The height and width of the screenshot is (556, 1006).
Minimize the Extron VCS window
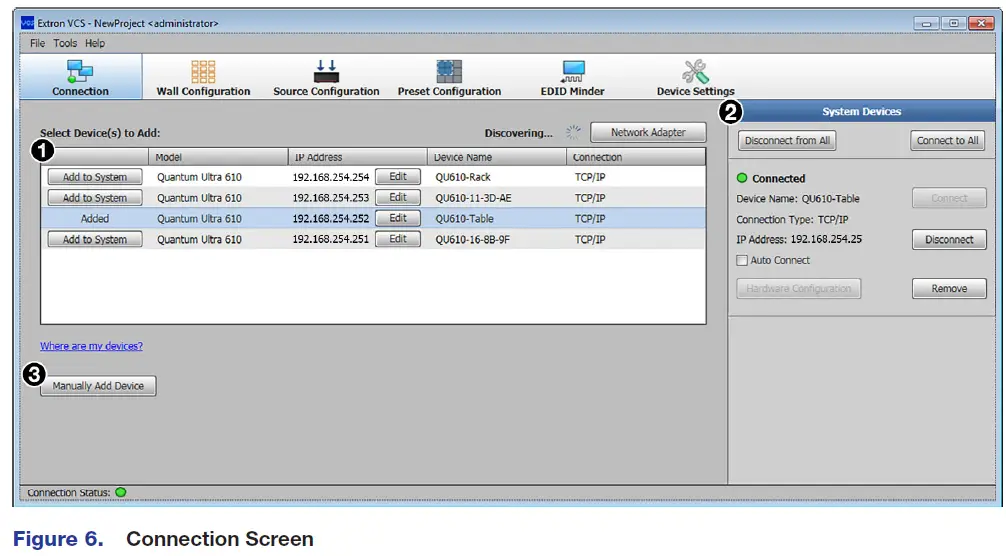pyautogui.click(x=926, y=23)
